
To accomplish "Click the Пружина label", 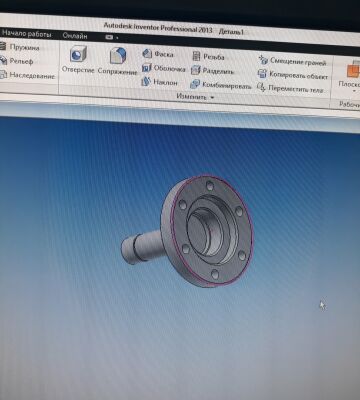I will pos(24,47).
